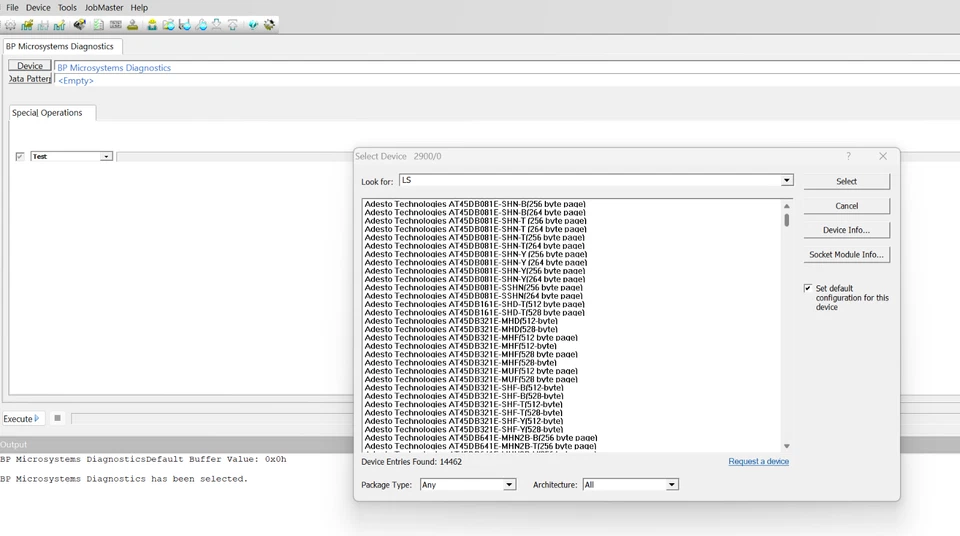Click the dark gear configure icon at toolbar end
The height and width of the screenshot is (536, 960).
coord(269,25)
